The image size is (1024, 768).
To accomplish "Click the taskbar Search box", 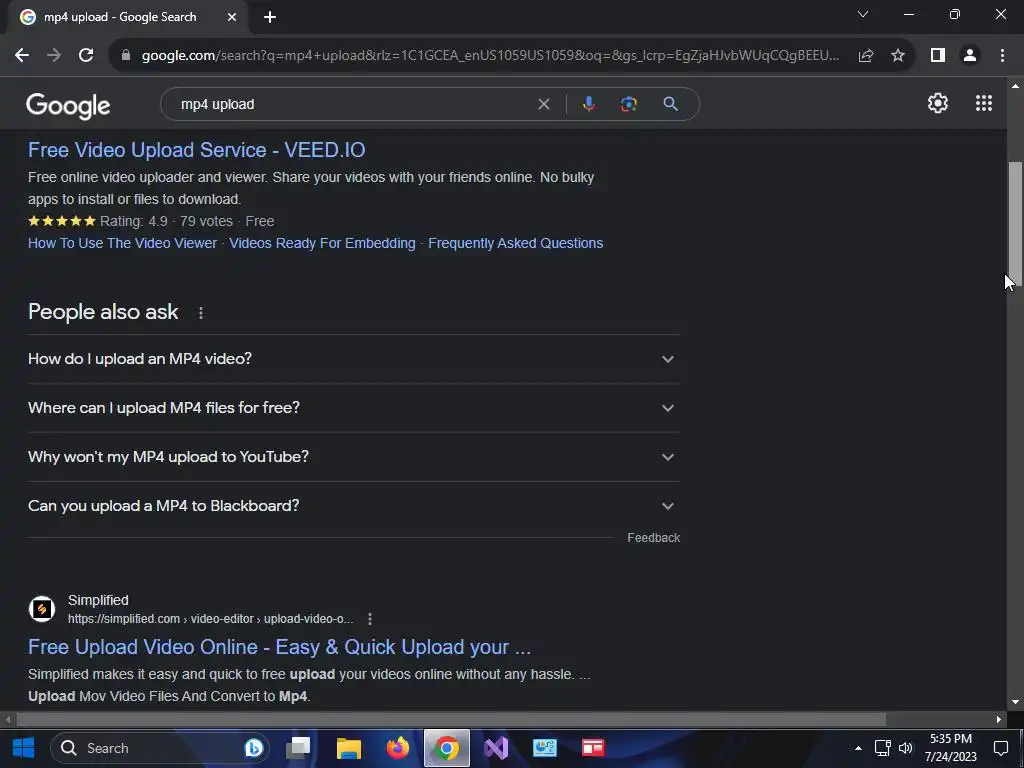I will (159, 748).
